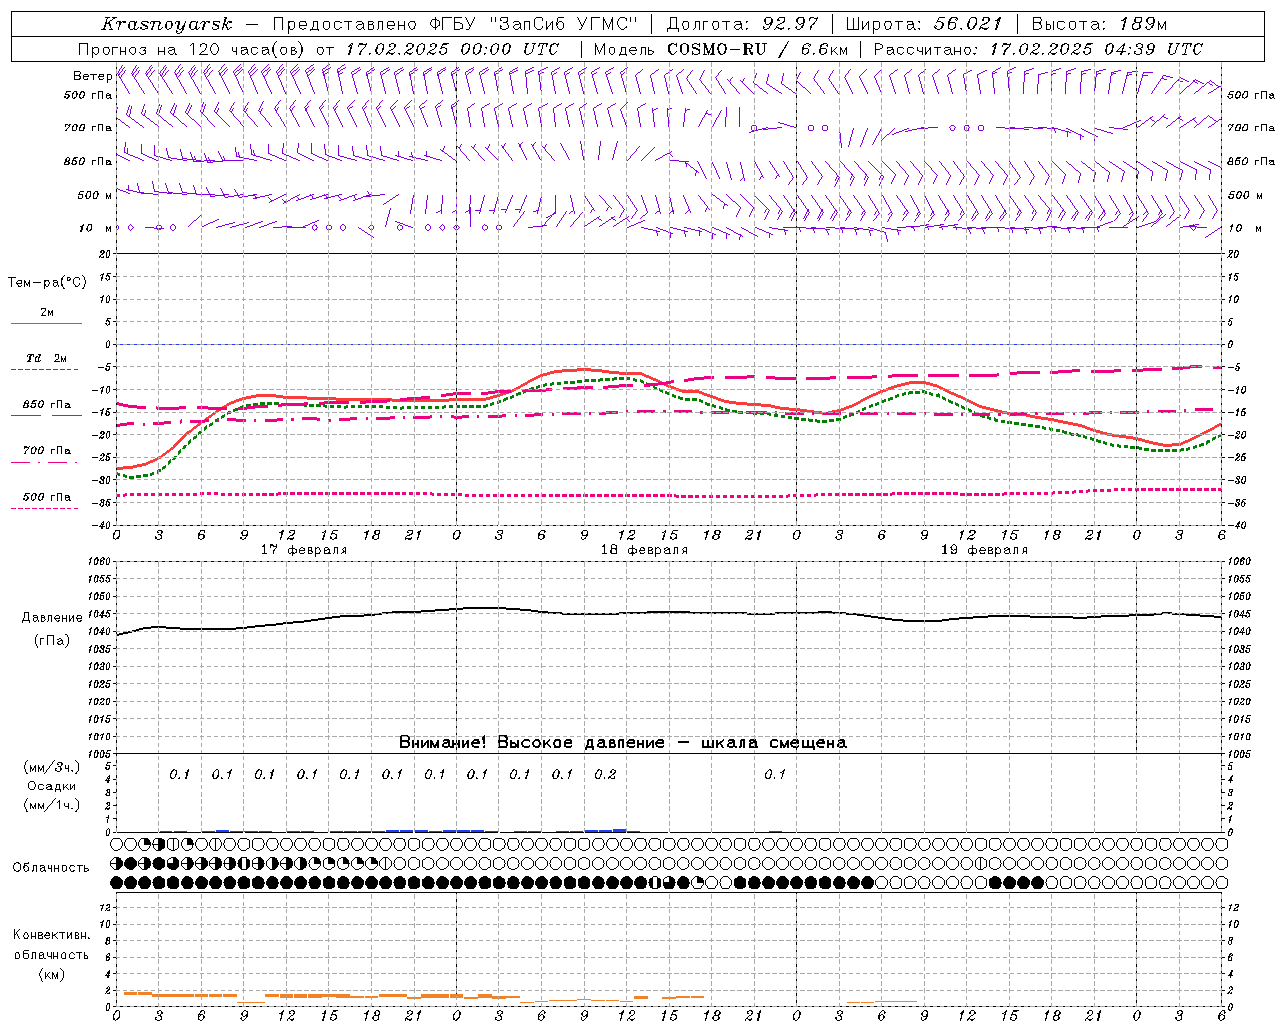The width and height of the screenshot is (1280, 1024).
Task: Click the Тем-ра(°C) axis title
Action: [x=47, y=283]
